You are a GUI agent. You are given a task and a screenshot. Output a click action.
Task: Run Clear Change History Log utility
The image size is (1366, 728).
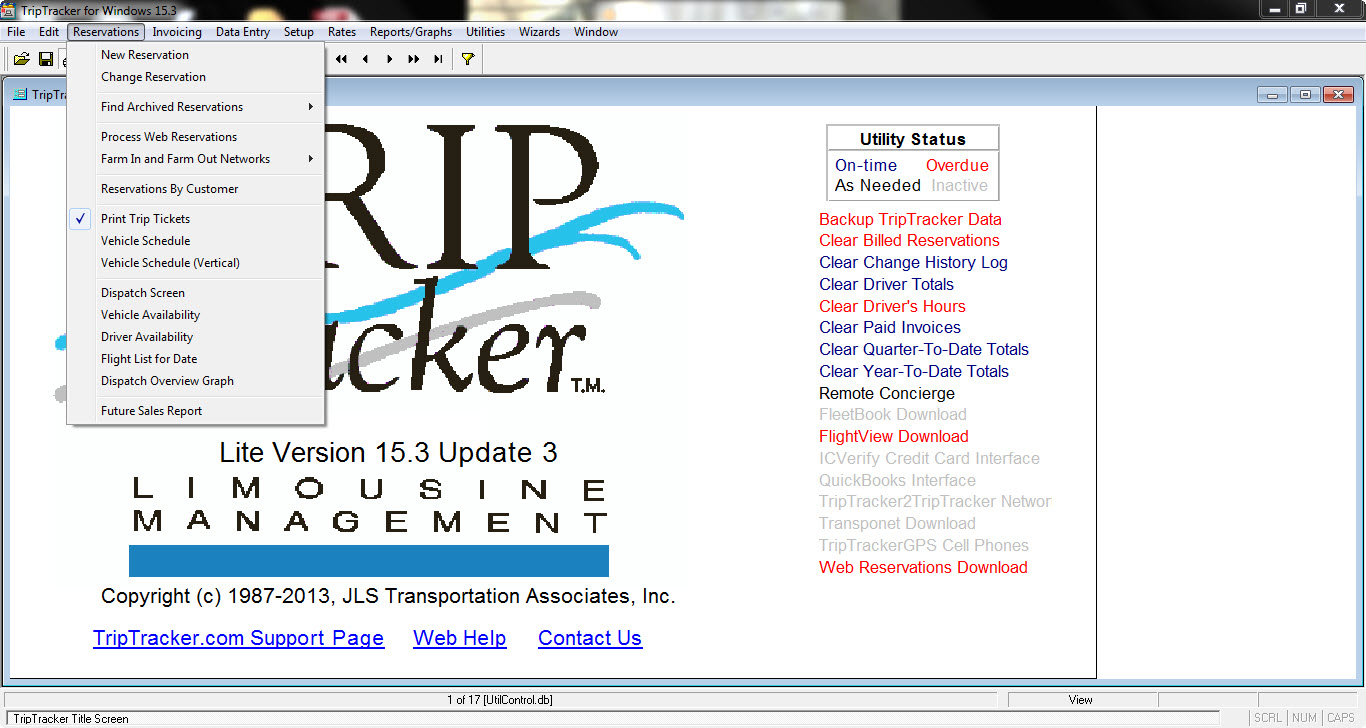tap(913, 262)
